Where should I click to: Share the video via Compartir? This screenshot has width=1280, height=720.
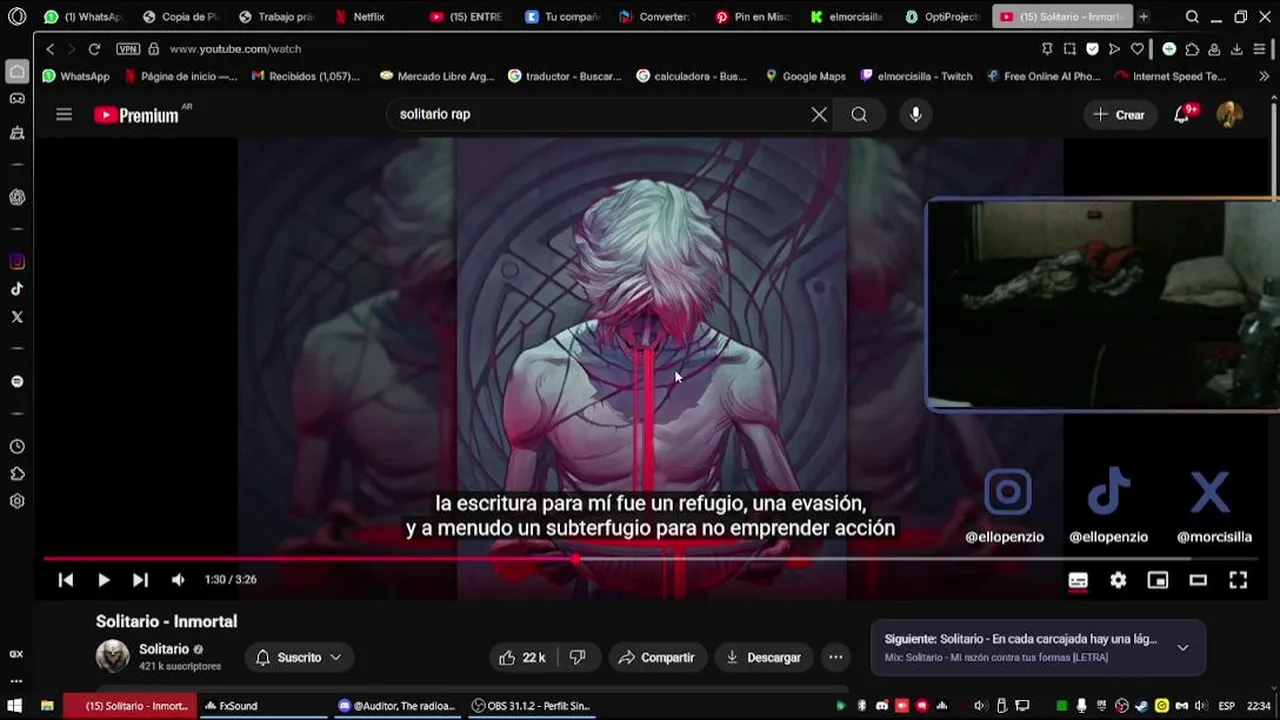[x=656, y=657]
